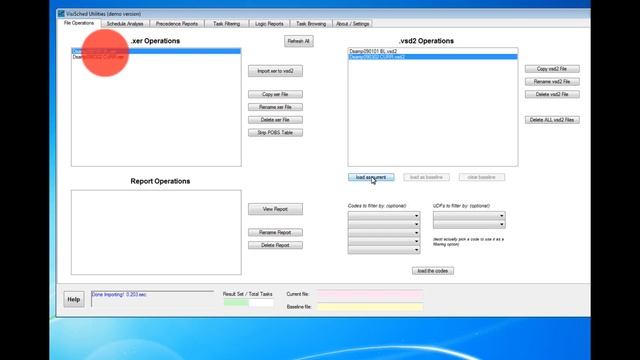Click the yellow Baseline file field

(370, 307)
